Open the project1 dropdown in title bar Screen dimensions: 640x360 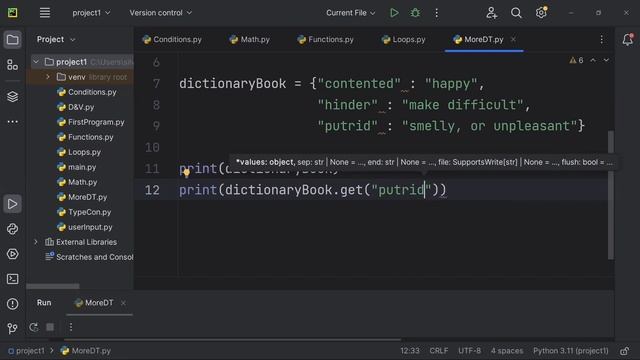pos(91,13)
